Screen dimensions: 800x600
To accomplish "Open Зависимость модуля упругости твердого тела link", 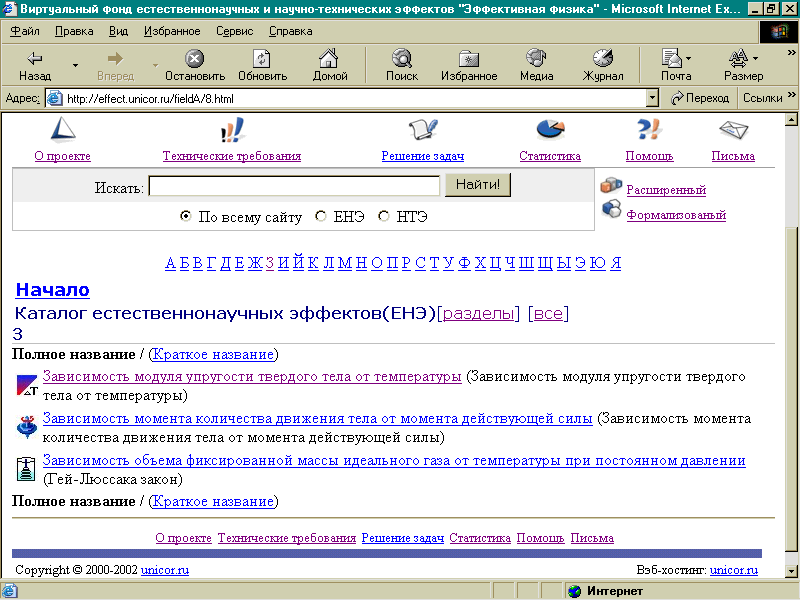I will 252,377.
